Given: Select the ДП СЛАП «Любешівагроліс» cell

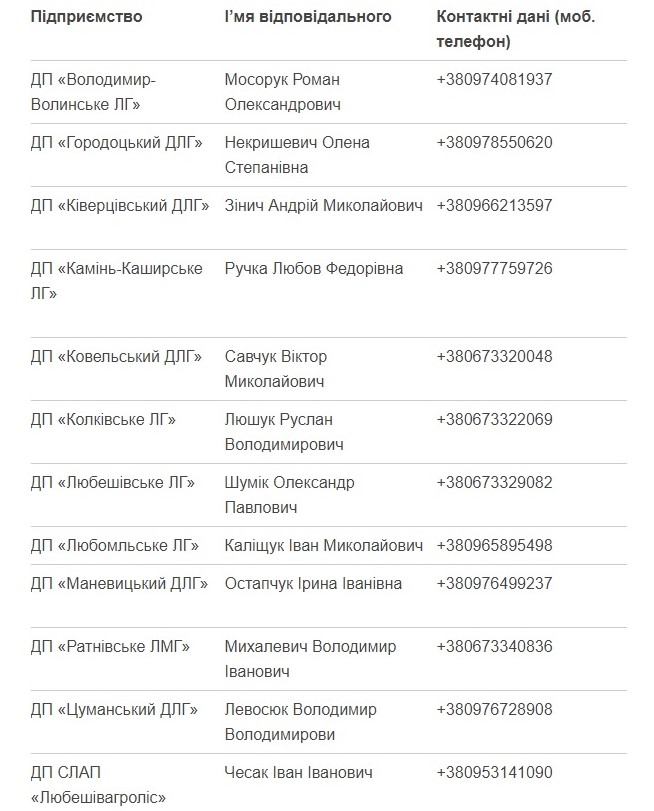Looking at the screenshot, I should [x=98, y=785].
